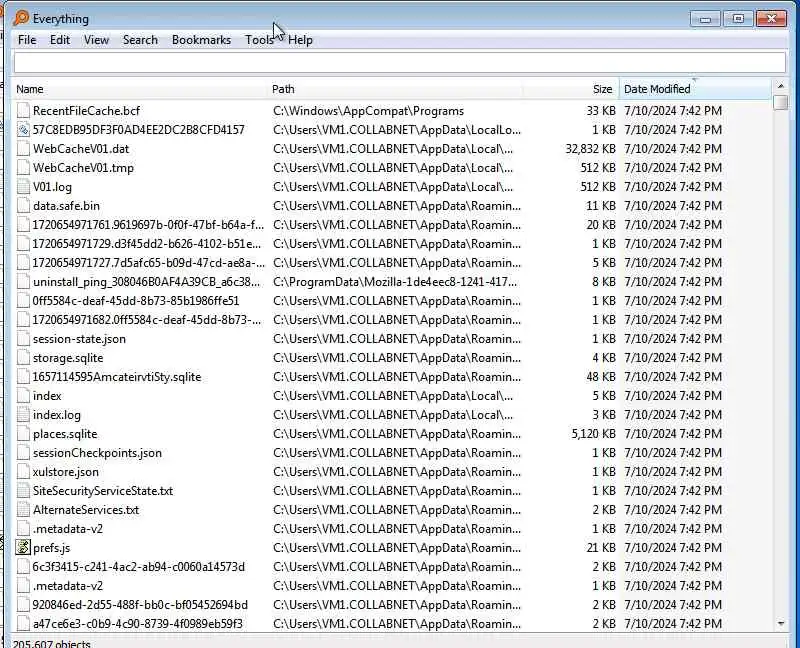
Task: Click the 5,120 KB size value
Action: [x=593, y=434]
